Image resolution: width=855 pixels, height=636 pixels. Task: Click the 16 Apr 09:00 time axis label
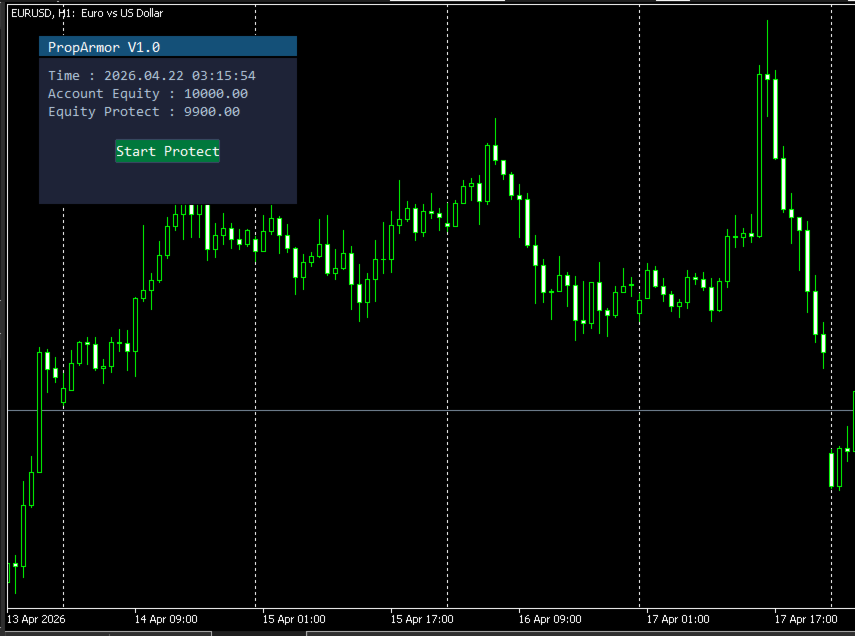click(550, 619)
